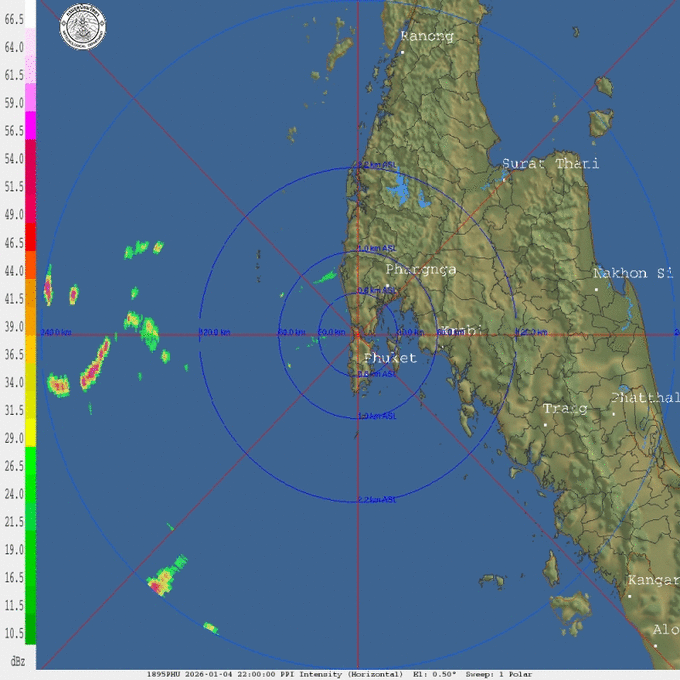Click the 24.0 legend value
This screenshot has width=680, height=680.
(14, 494)
